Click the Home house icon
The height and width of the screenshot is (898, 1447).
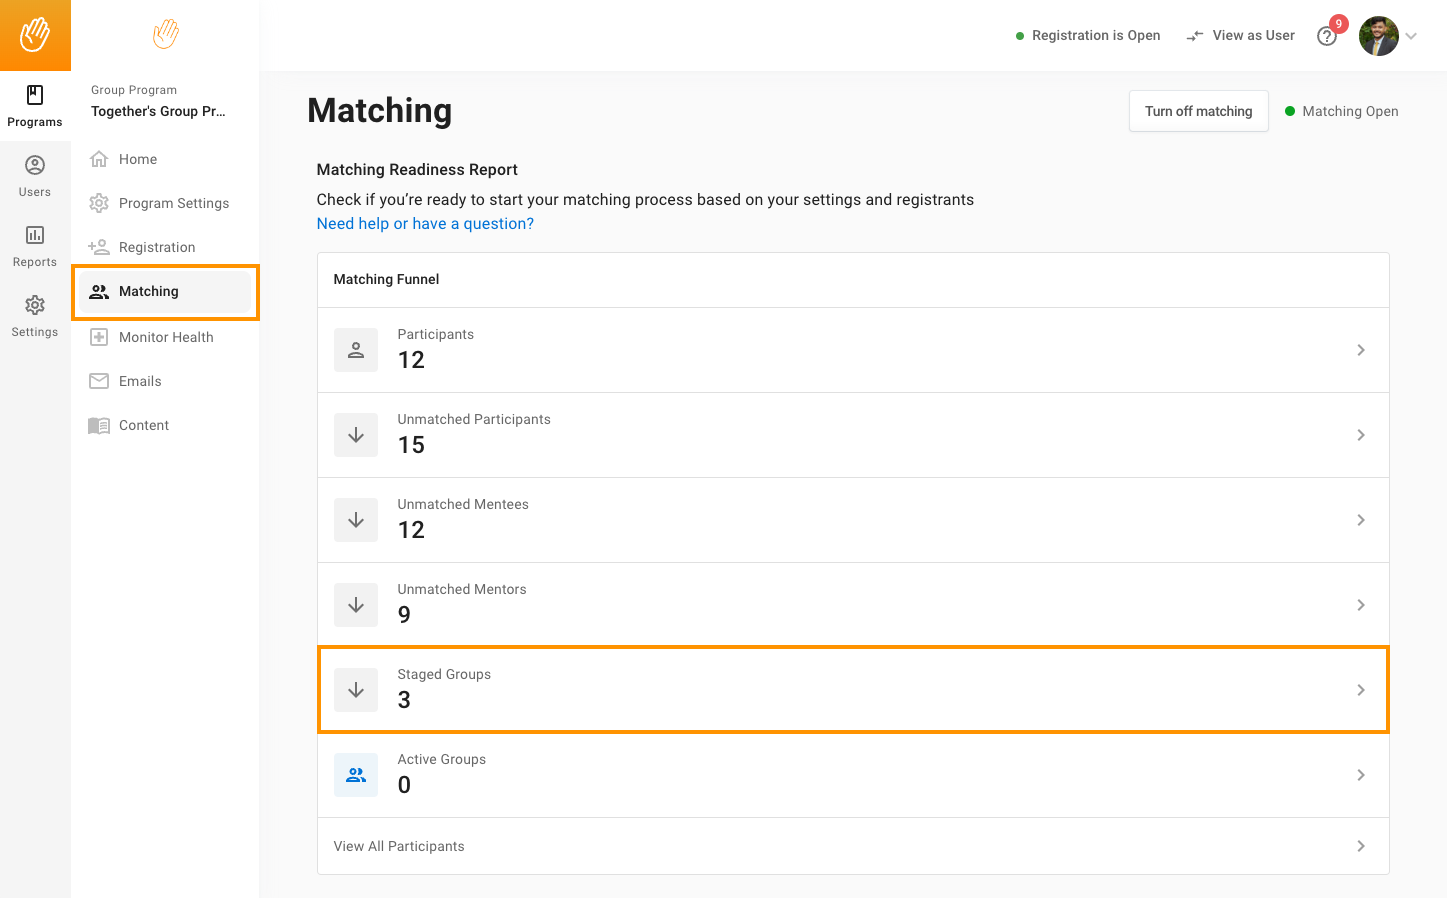pos(99,159)
